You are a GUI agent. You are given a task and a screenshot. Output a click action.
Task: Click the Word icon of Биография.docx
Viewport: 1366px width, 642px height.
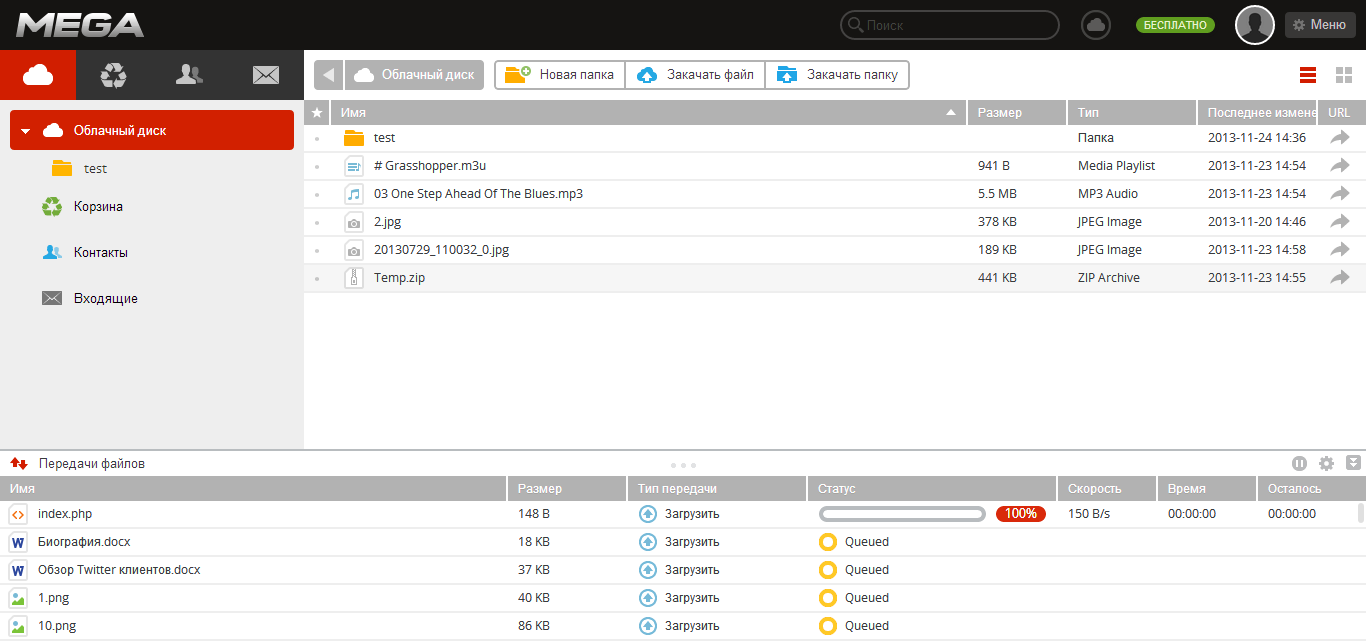[x=18, y=542]
